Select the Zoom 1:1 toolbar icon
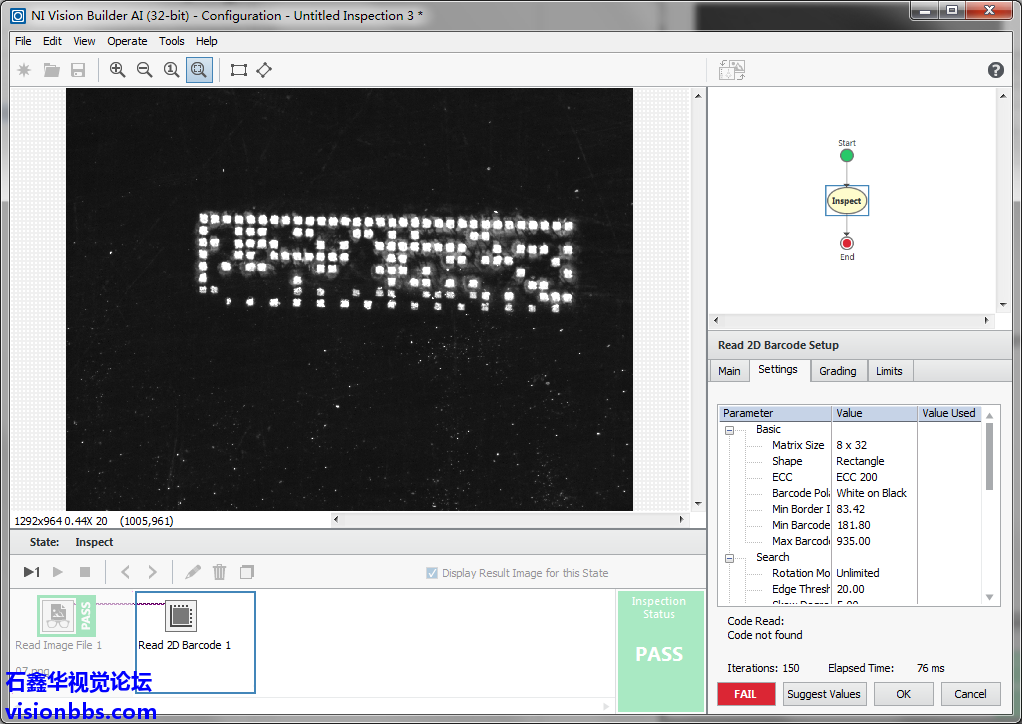The width and height of the screenshot is (1022, 724). click(171, 70)
